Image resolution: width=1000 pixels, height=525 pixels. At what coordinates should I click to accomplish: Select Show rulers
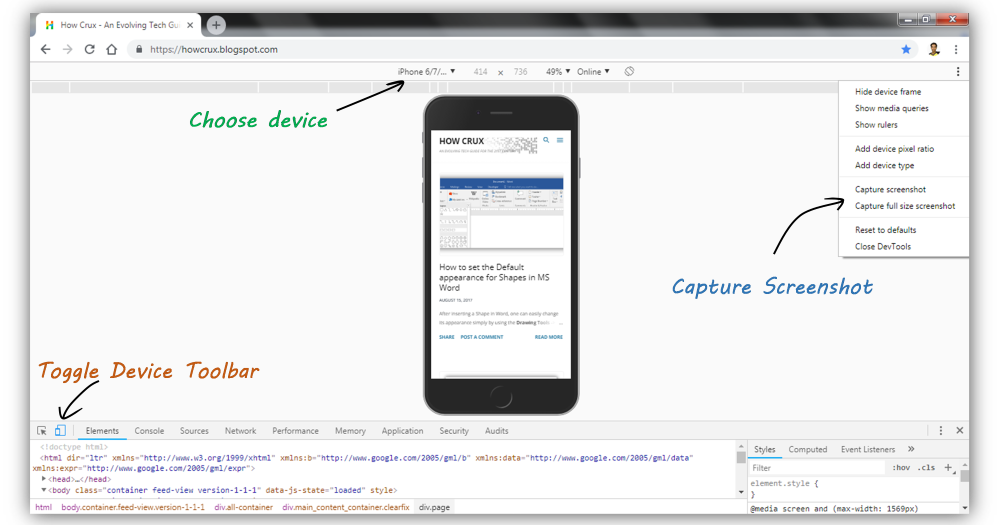(876, 125)
